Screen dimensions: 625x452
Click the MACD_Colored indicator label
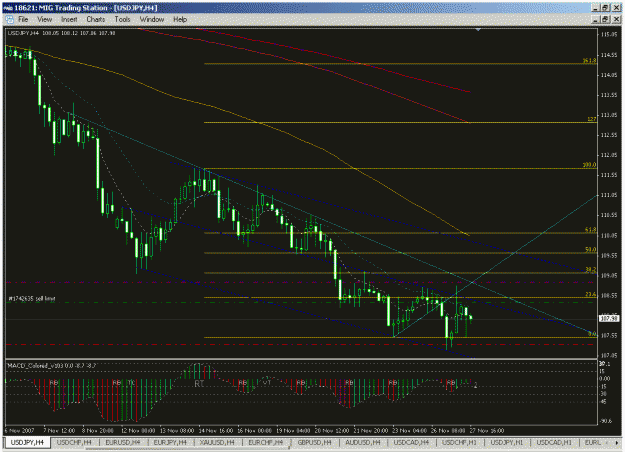pyautogui.click(x=51, y=365)
